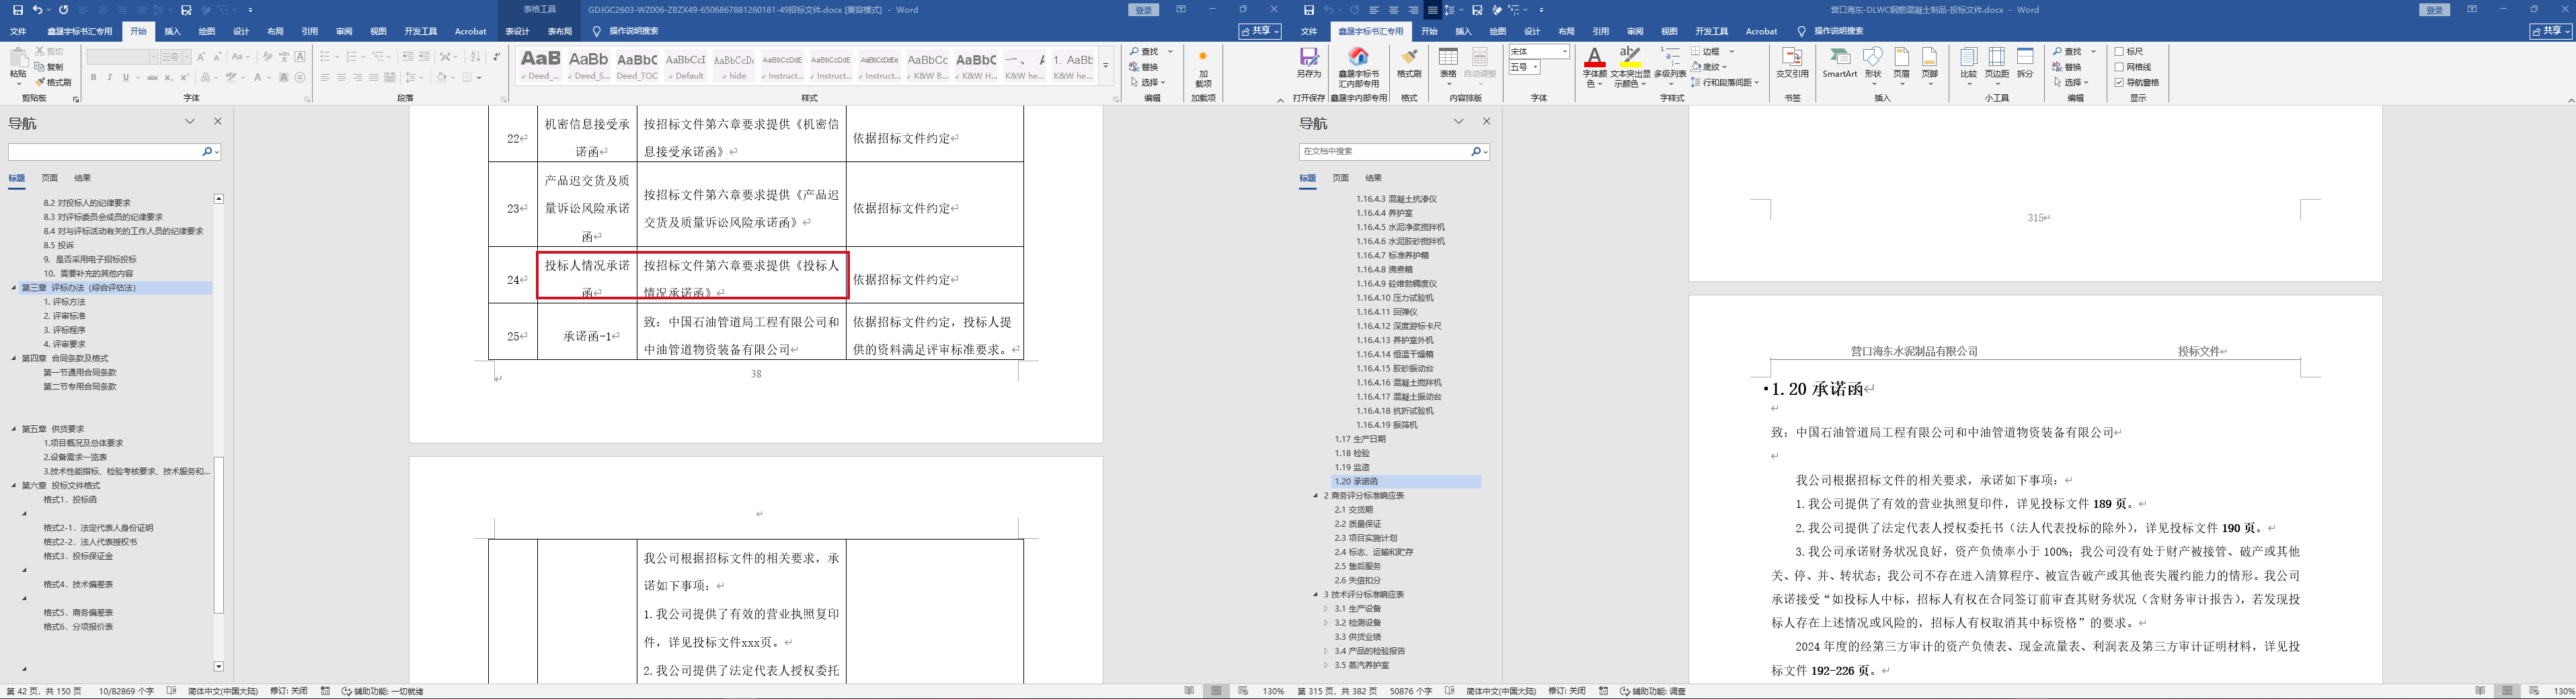Click search box in left navigation pane
Screen dimensions: 2576x699
click(x=104, y=152)
